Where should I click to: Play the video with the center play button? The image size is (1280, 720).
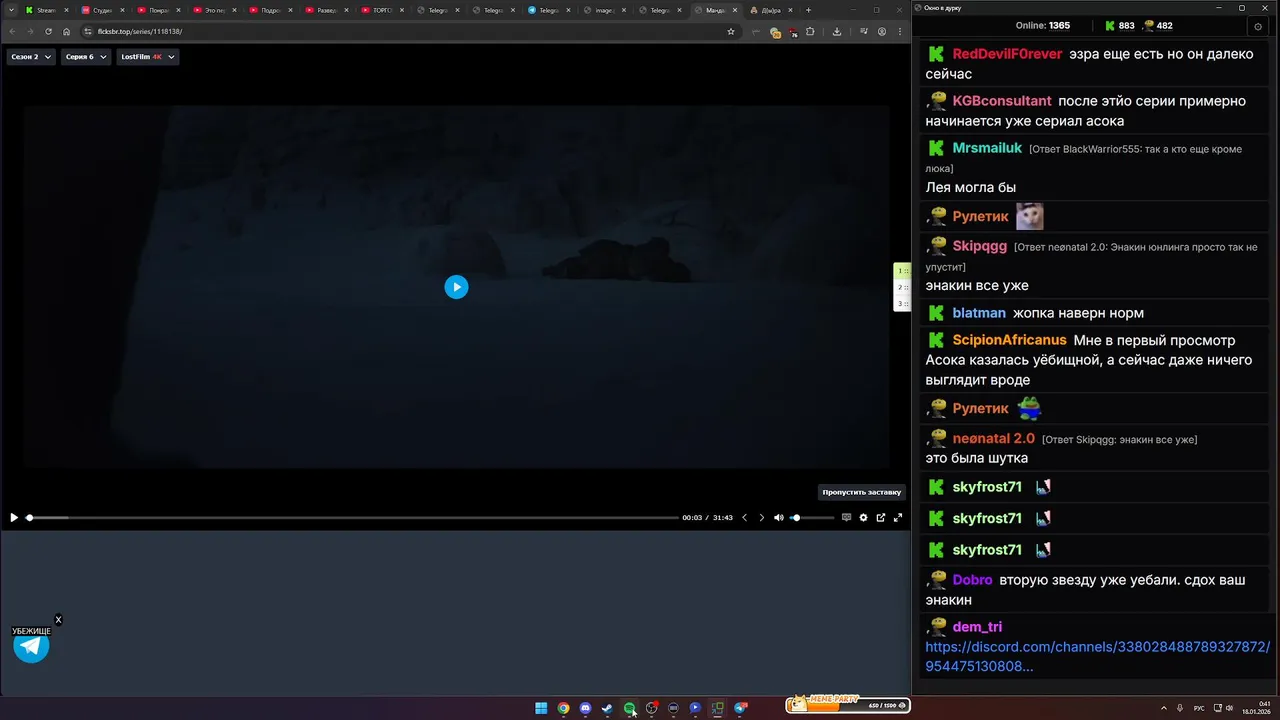coord(456,287)
